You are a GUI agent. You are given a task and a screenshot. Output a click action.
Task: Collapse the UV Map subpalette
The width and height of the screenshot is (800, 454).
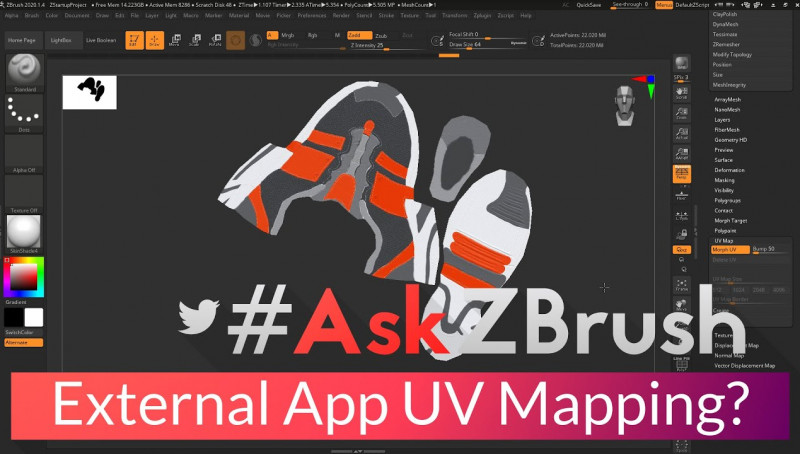pos(723,241)
